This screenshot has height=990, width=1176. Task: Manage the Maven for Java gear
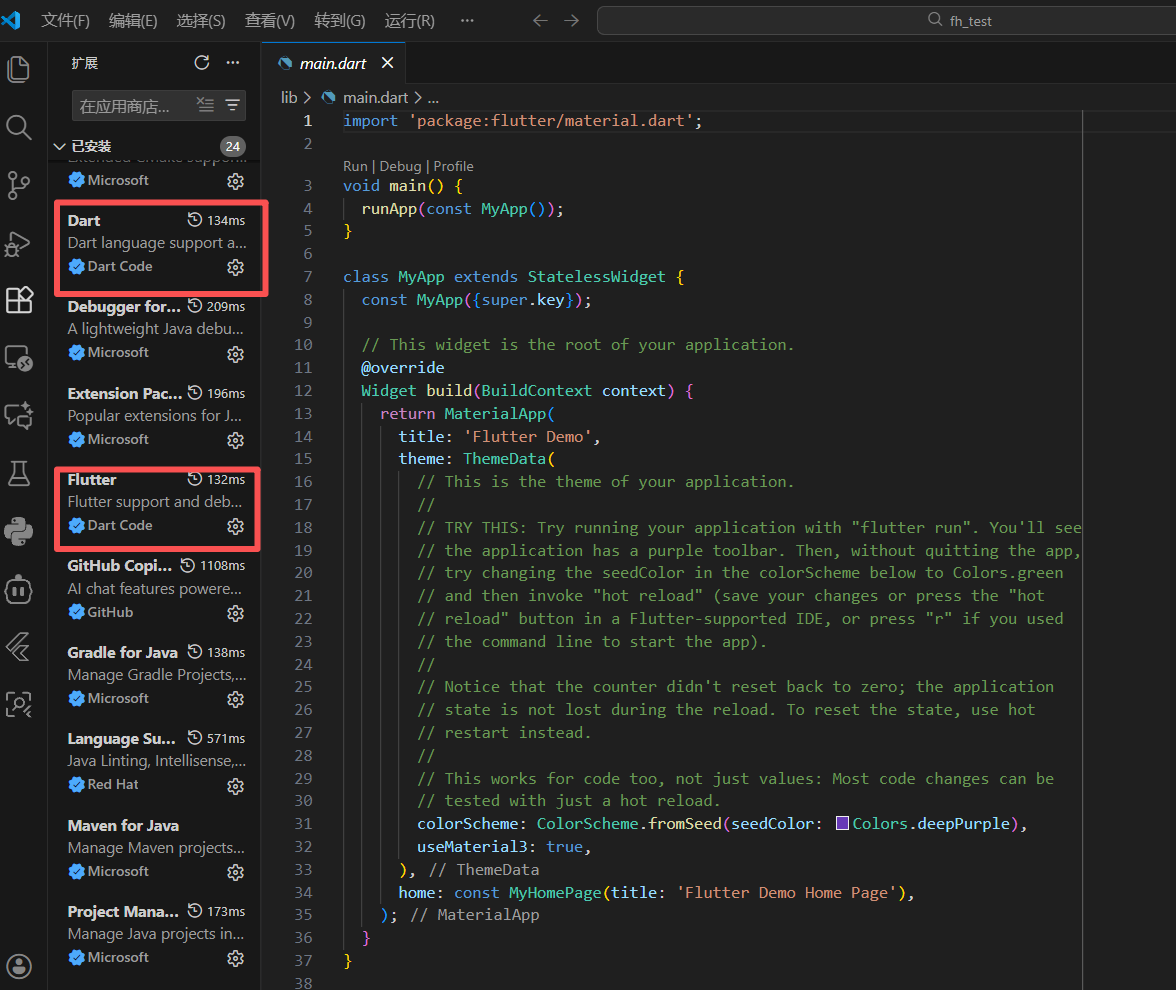coord(236,872)
